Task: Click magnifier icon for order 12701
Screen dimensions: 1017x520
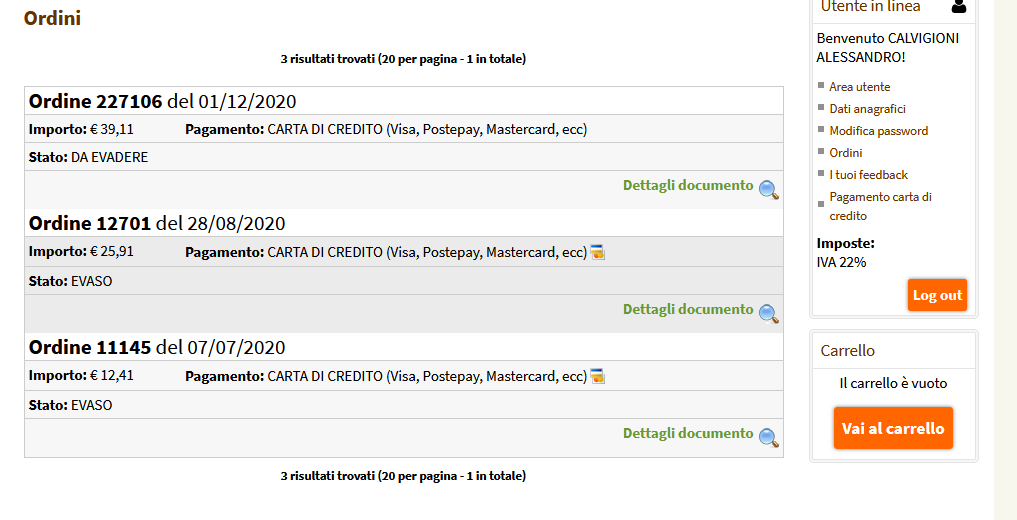Action: 769,314
